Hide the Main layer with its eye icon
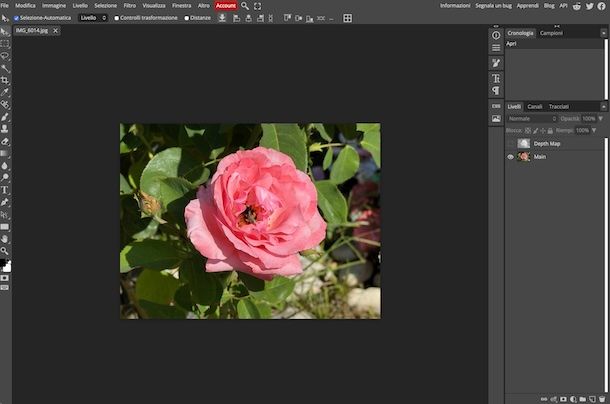The height and width of the screenshot is (404, 610). coord(510,157)
